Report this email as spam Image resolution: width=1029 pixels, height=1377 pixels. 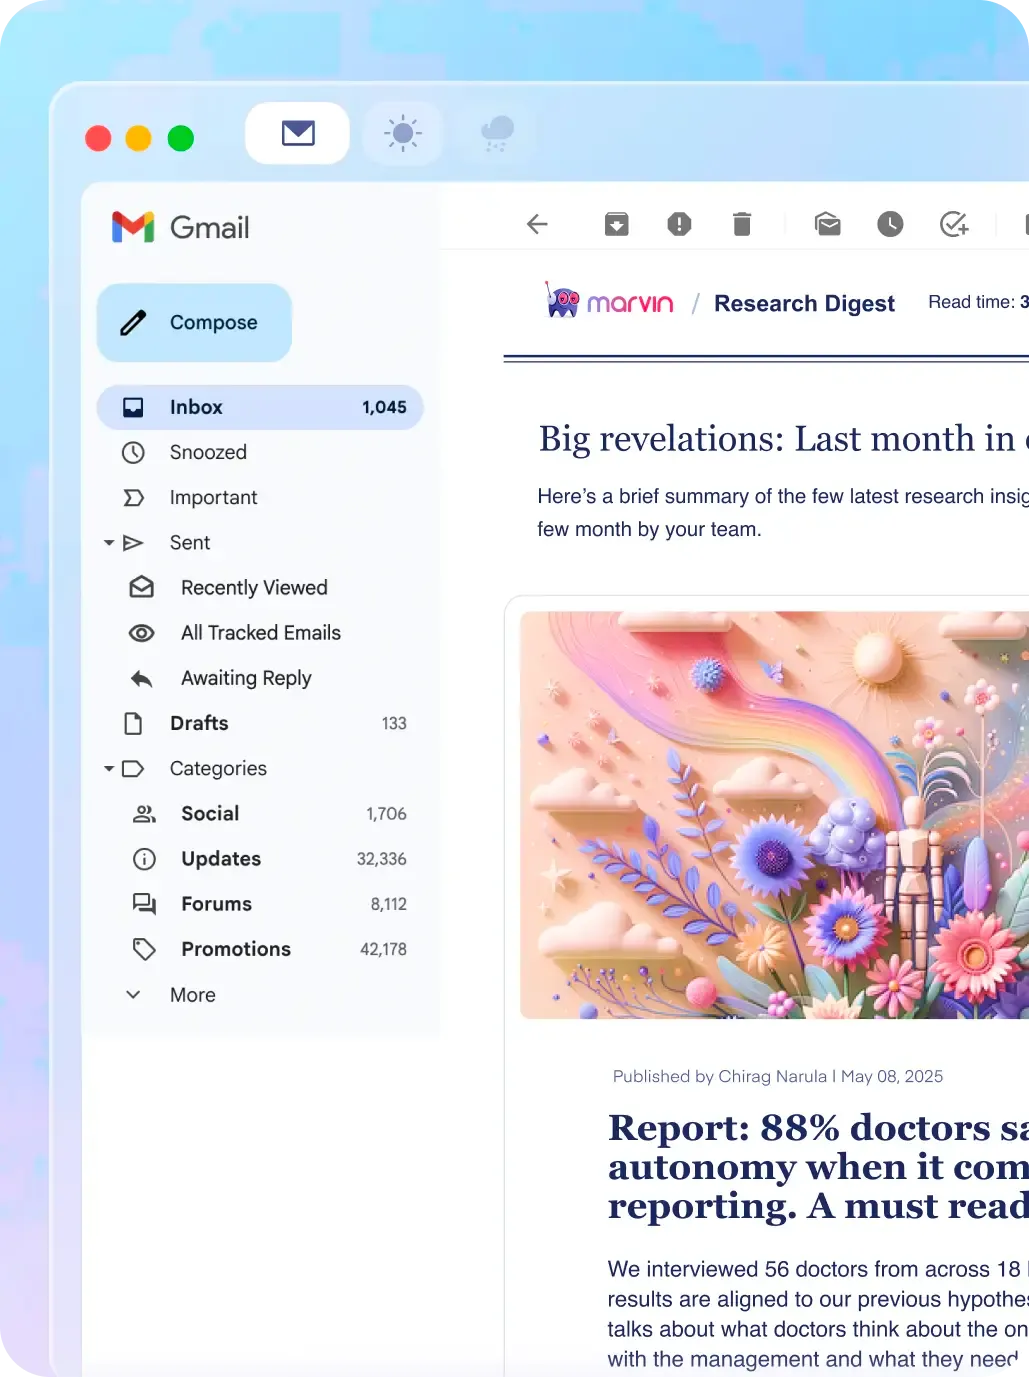point(679,224)
